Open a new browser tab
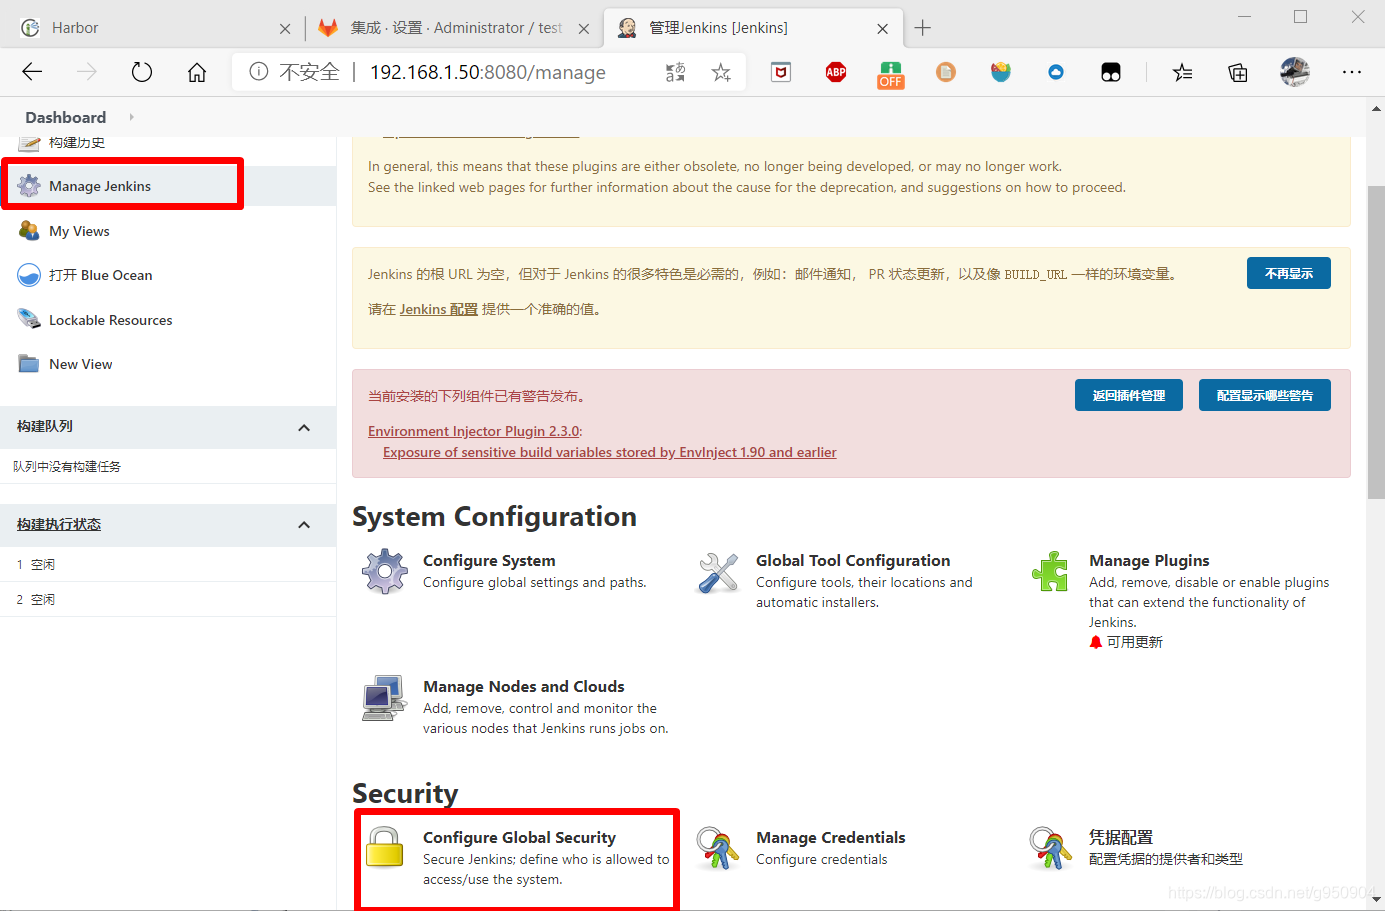This screenshot has height=911, width=1385. click(923, 28)
